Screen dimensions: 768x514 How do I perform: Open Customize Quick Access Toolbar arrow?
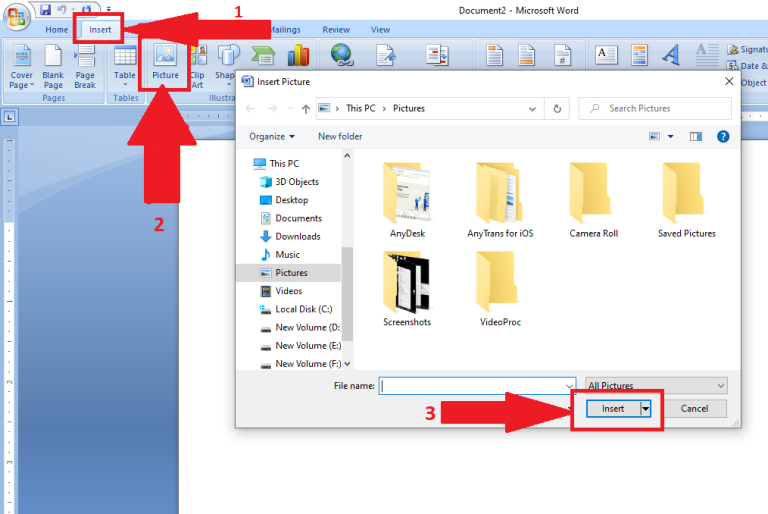(x=108, y=9)
